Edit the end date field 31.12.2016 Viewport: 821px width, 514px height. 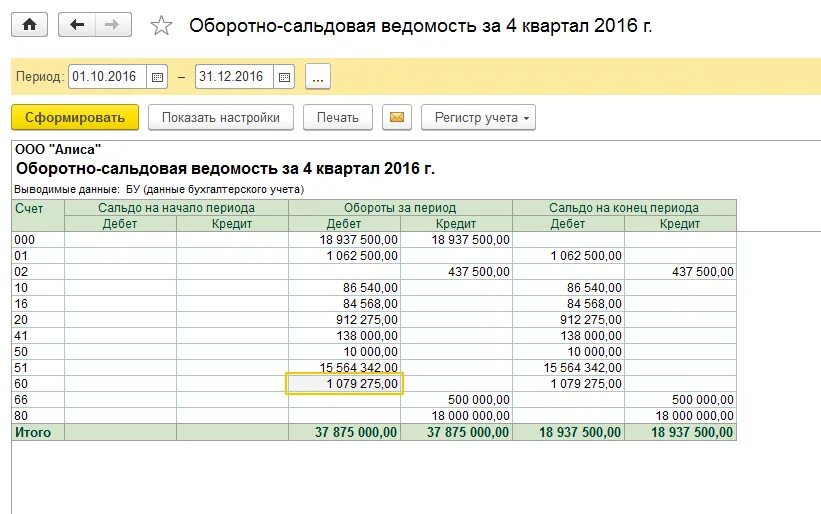pos(234,77)
